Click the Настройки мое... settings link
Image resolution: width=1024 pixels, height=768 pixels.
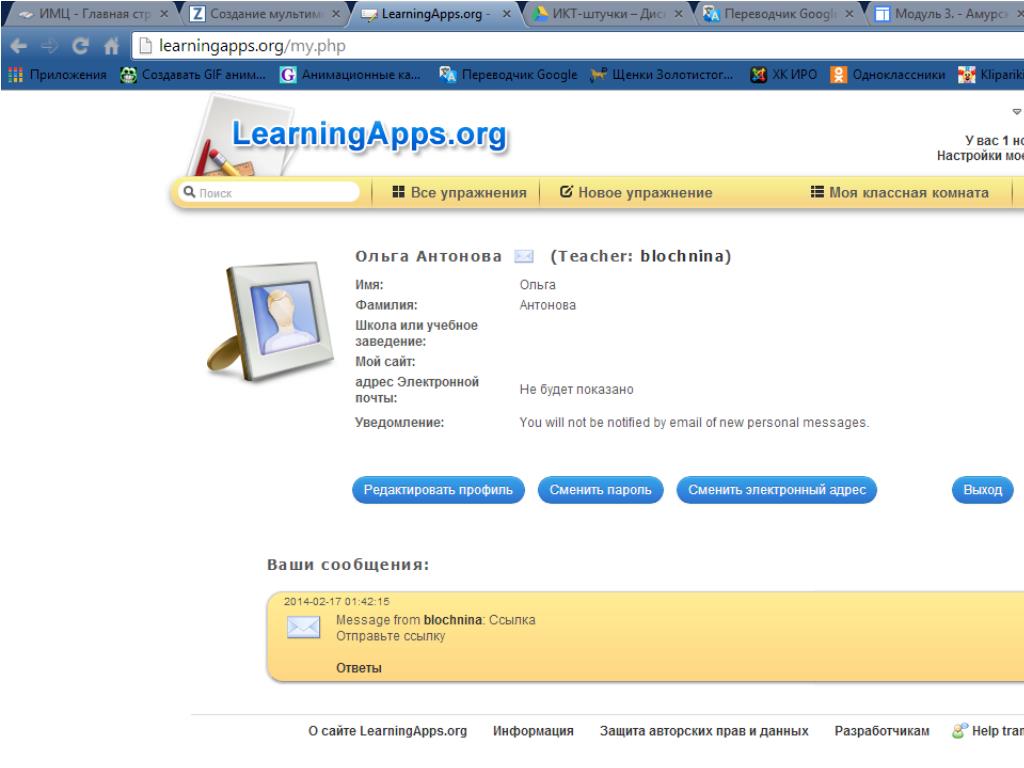coord(980,156)
